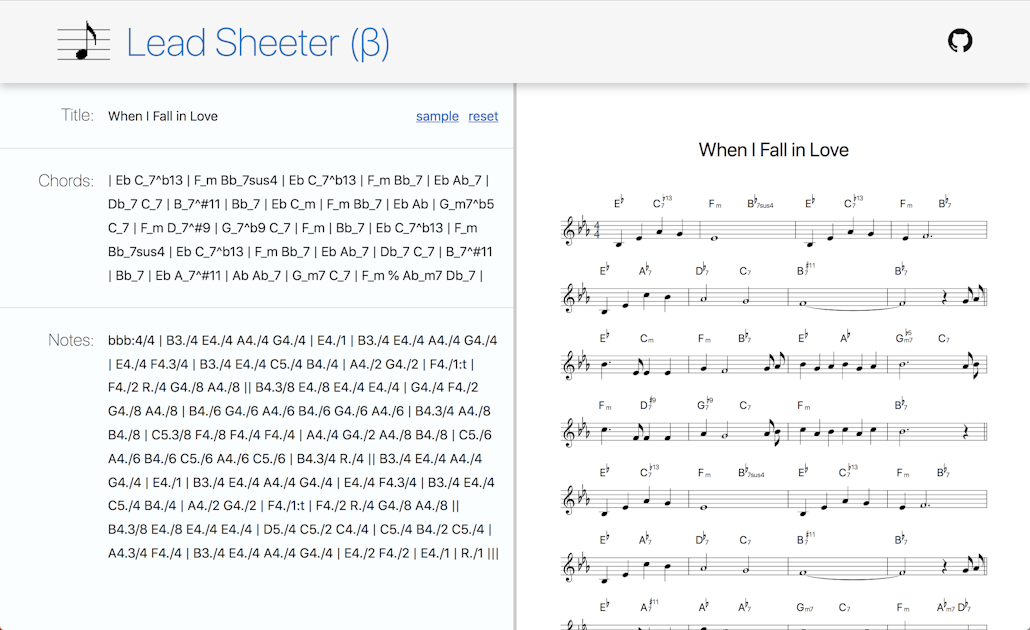Click the Gm7b5 chord symbol on third staff
The height and width of the screenshot is (630, 1030).
pos(904,337)
